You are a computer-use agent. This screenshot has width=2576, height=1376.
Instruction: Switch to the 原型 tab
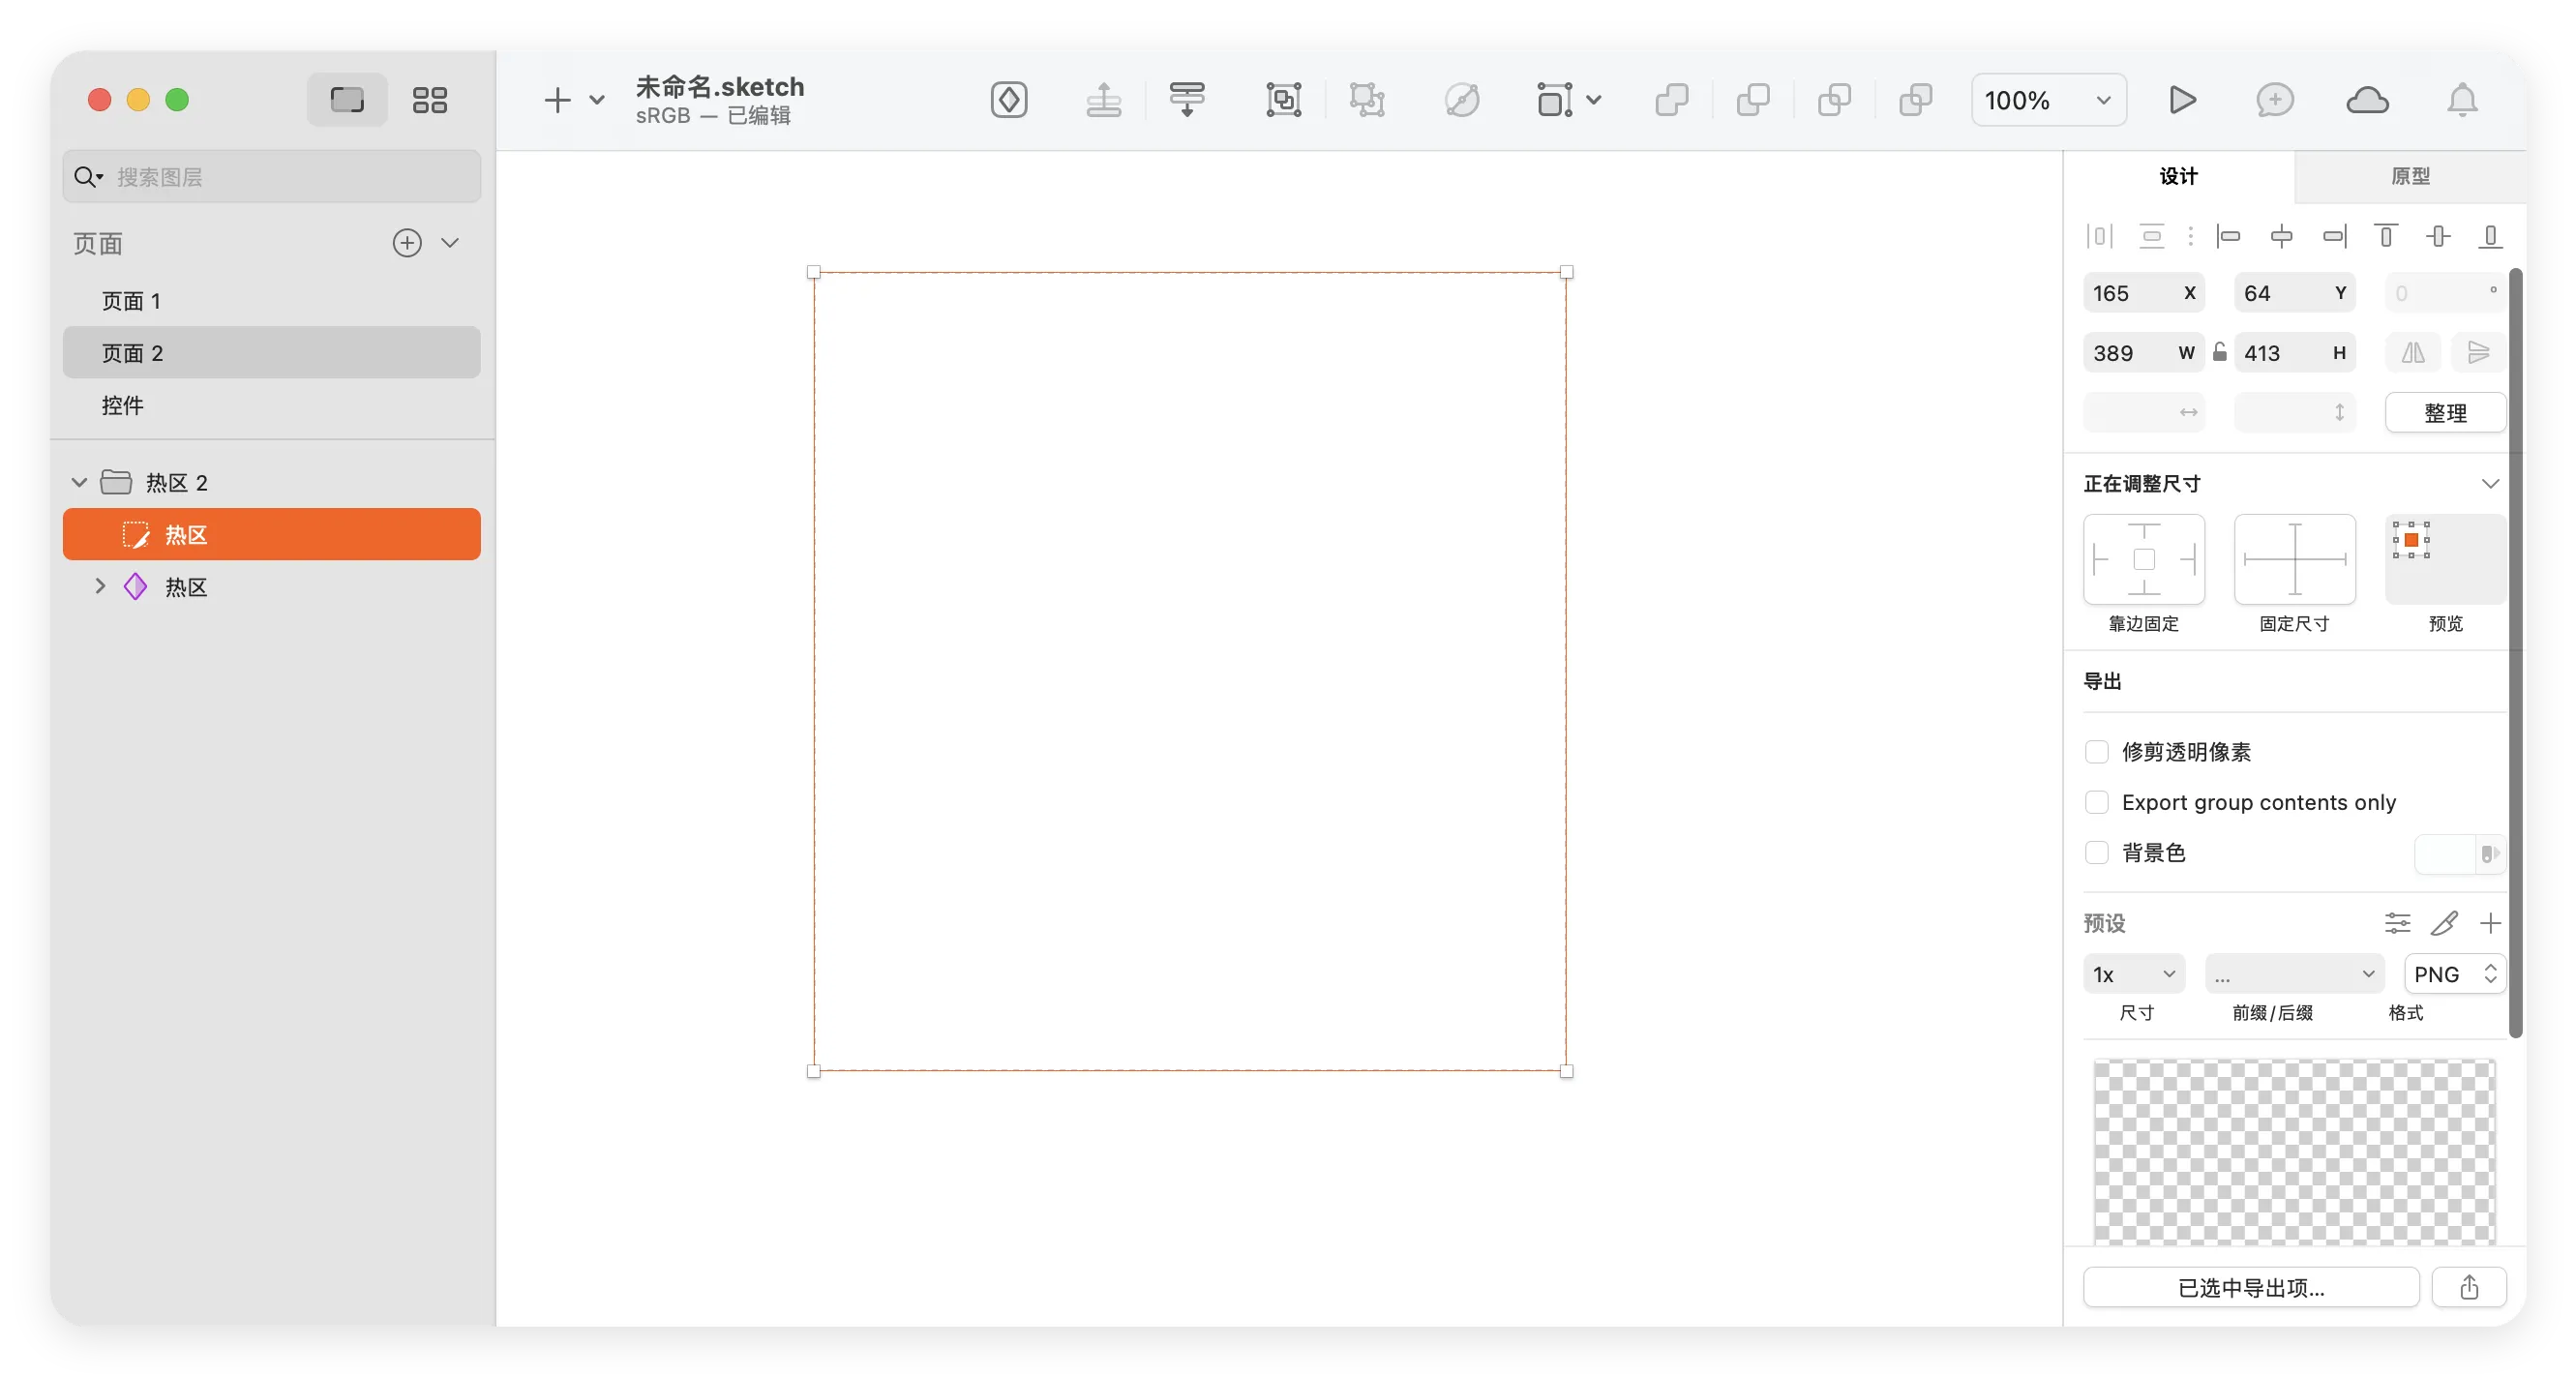(2410, 176)
